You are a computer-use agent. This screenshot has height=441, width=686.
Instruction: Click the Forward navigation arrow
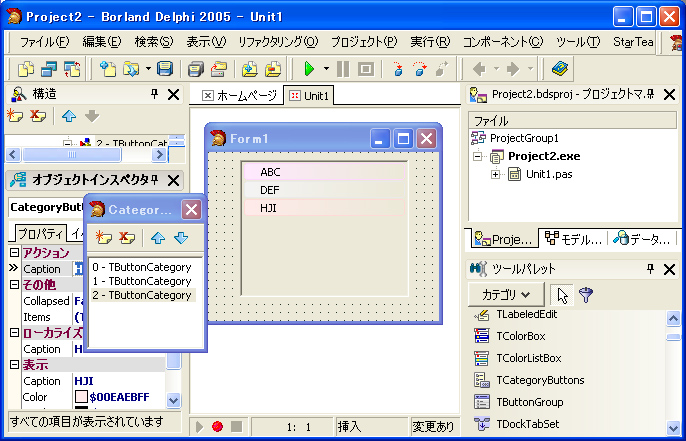513,69
